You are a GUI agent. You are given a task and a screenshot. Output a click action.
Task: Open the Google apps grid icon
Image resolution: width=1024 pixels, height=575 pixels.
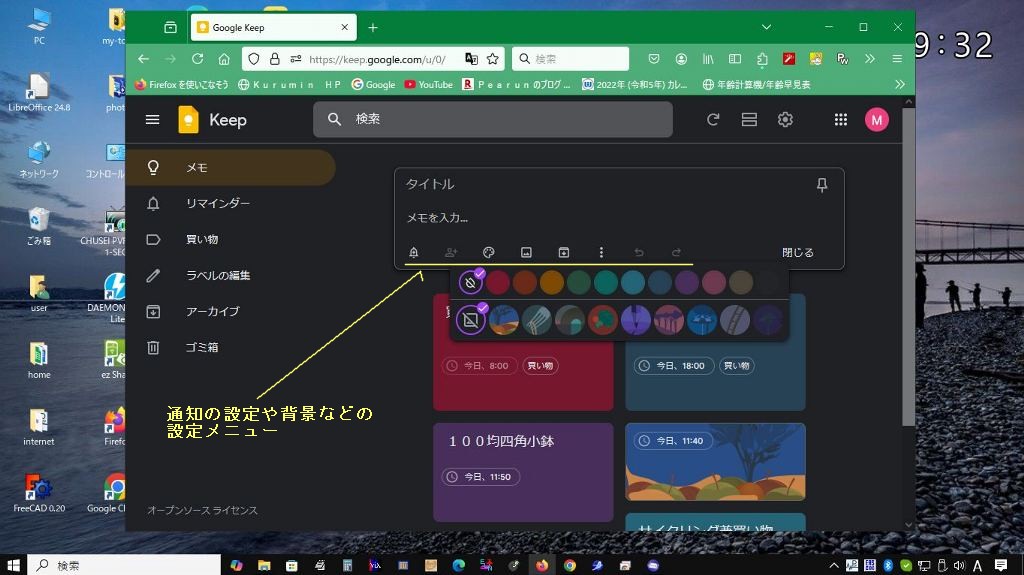[x=841, y=120]
